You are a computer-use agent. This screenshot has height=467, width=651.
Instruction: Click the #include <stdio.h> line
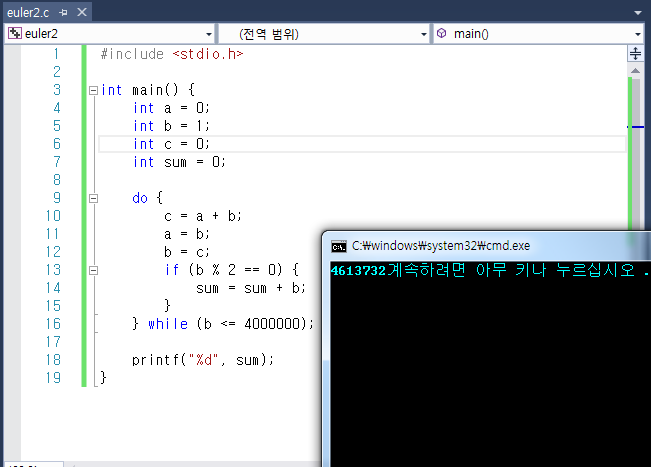click(172, 54)
